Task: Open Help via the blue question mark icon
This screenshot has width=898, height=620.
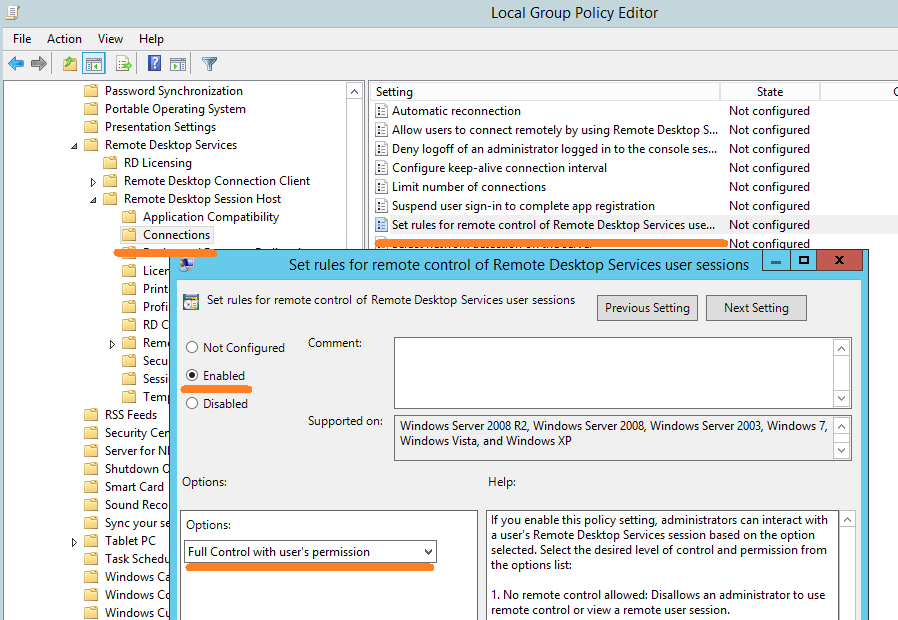Action: click(155, 64)
